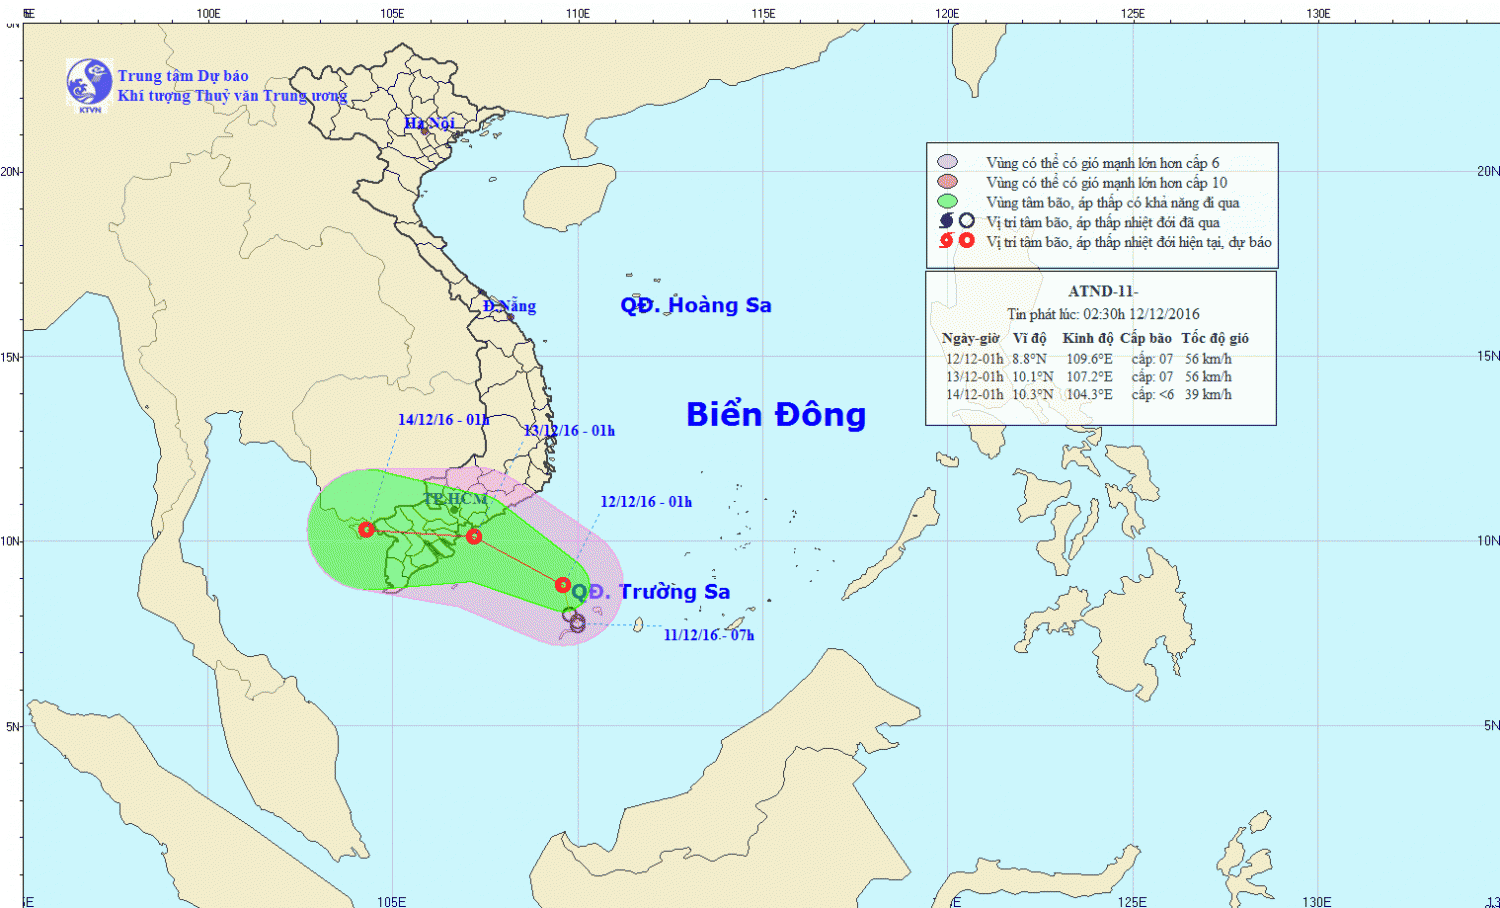Click the red marker at 12/12/16 - 01h position

point(563,585)
